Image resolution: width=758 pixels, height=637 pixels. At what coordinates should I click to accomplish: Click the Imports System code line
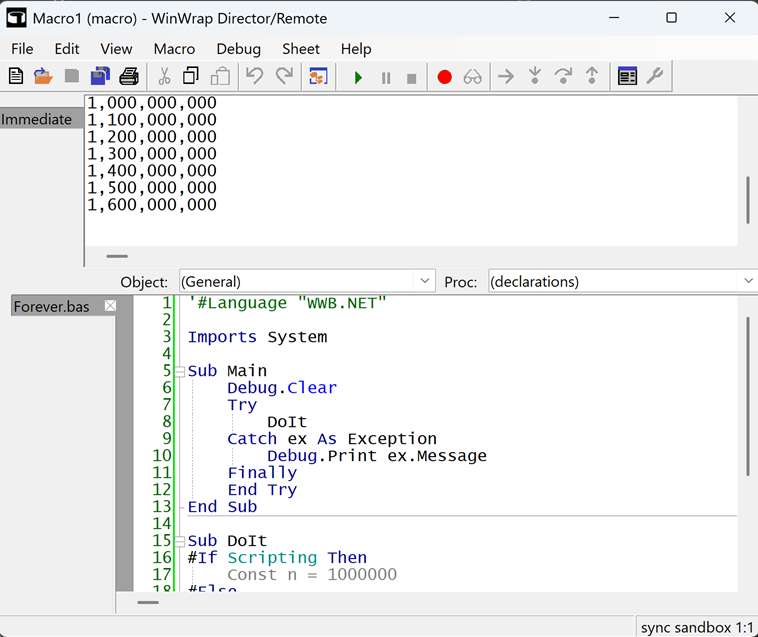point(257,337)
